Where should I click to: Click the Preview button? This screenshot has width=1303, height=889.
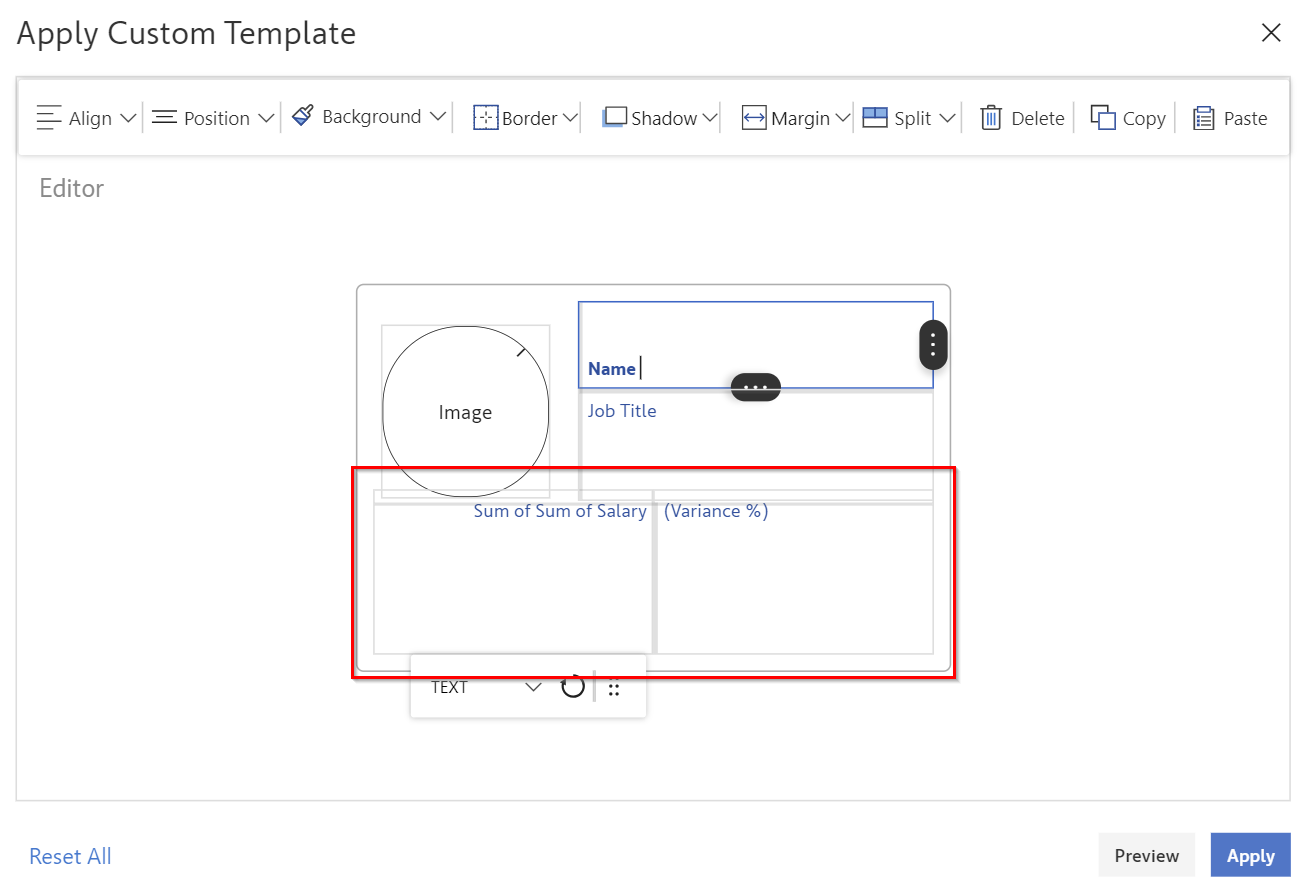pyautogui.click(x=1146, y=855)
